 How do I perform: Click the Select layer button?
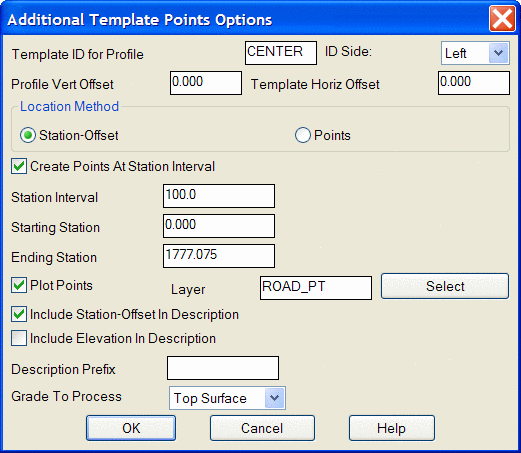445,286
